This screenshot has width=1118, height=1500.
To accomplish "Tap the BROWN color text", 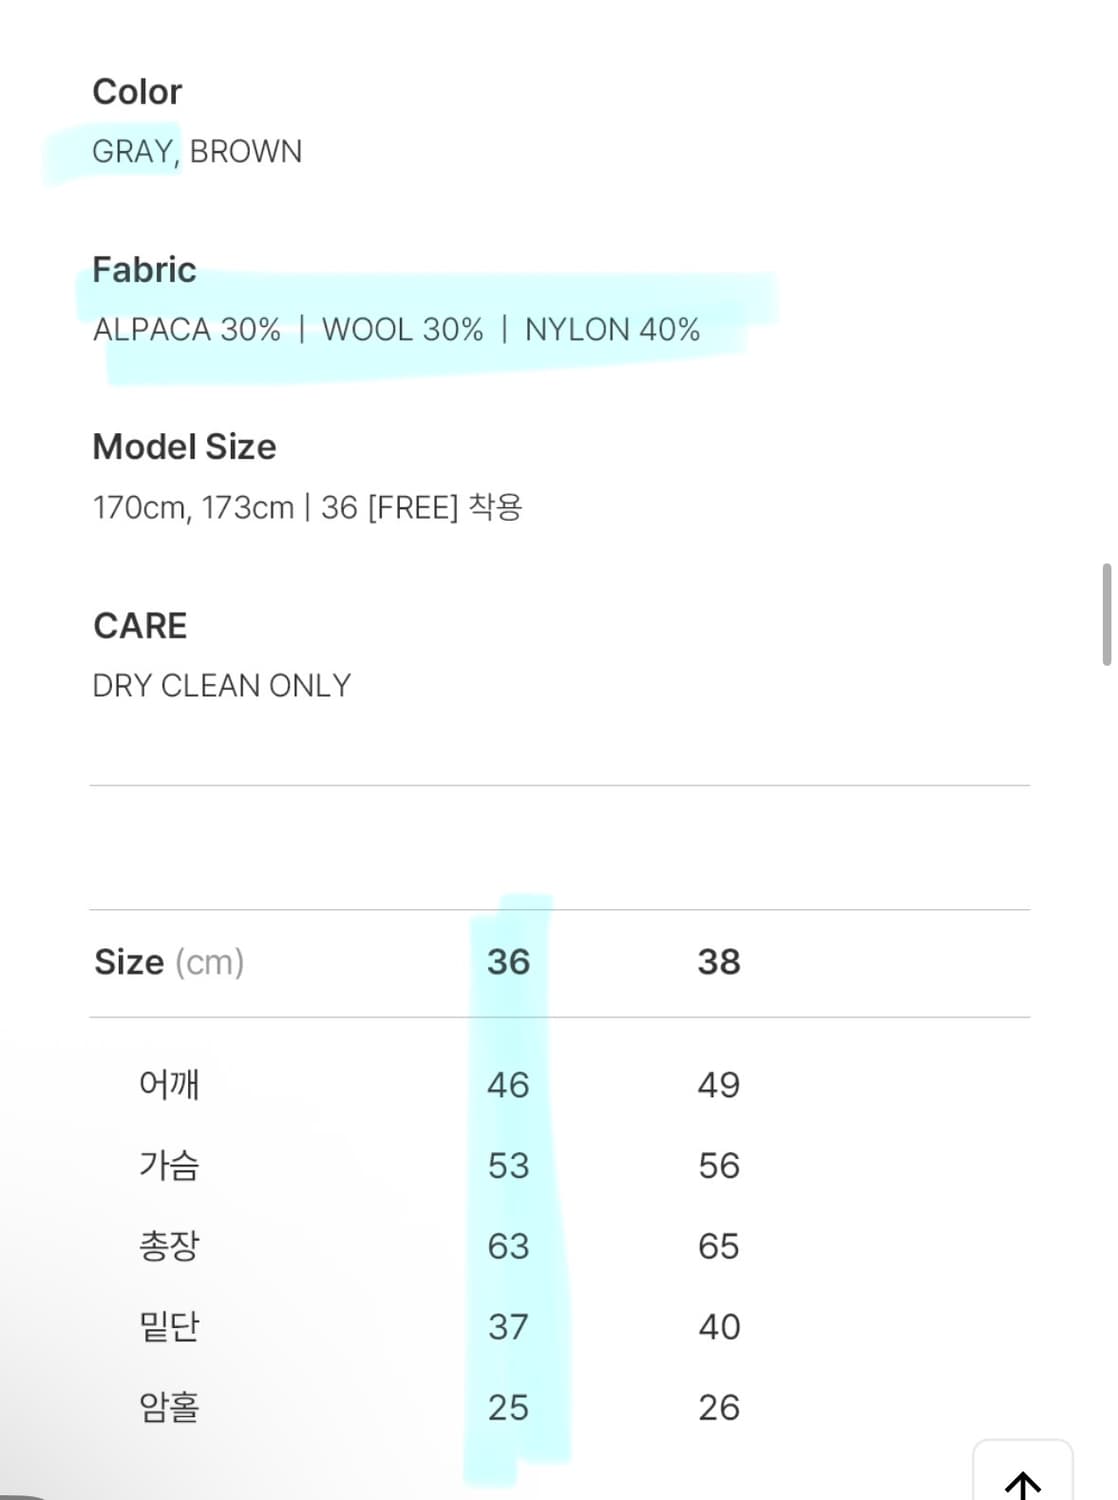I will pos(246,152).
